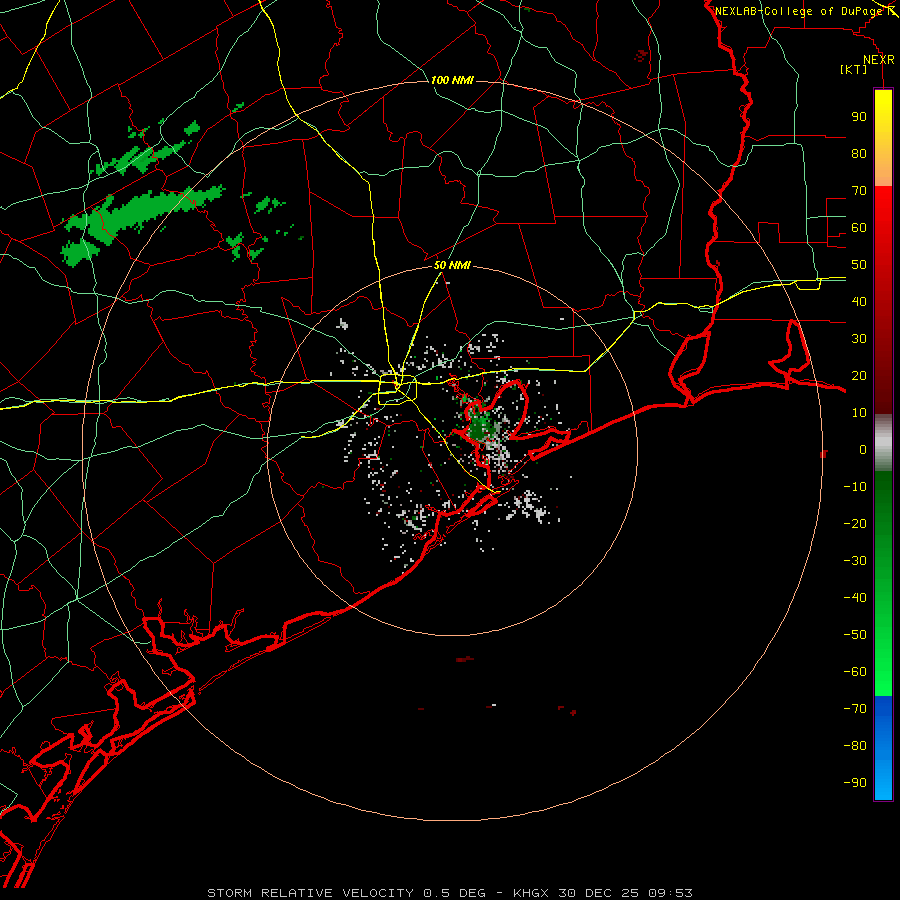The image size is (900, 900).
Task: Click the positive 80 knot scale label
Action: 859,154
